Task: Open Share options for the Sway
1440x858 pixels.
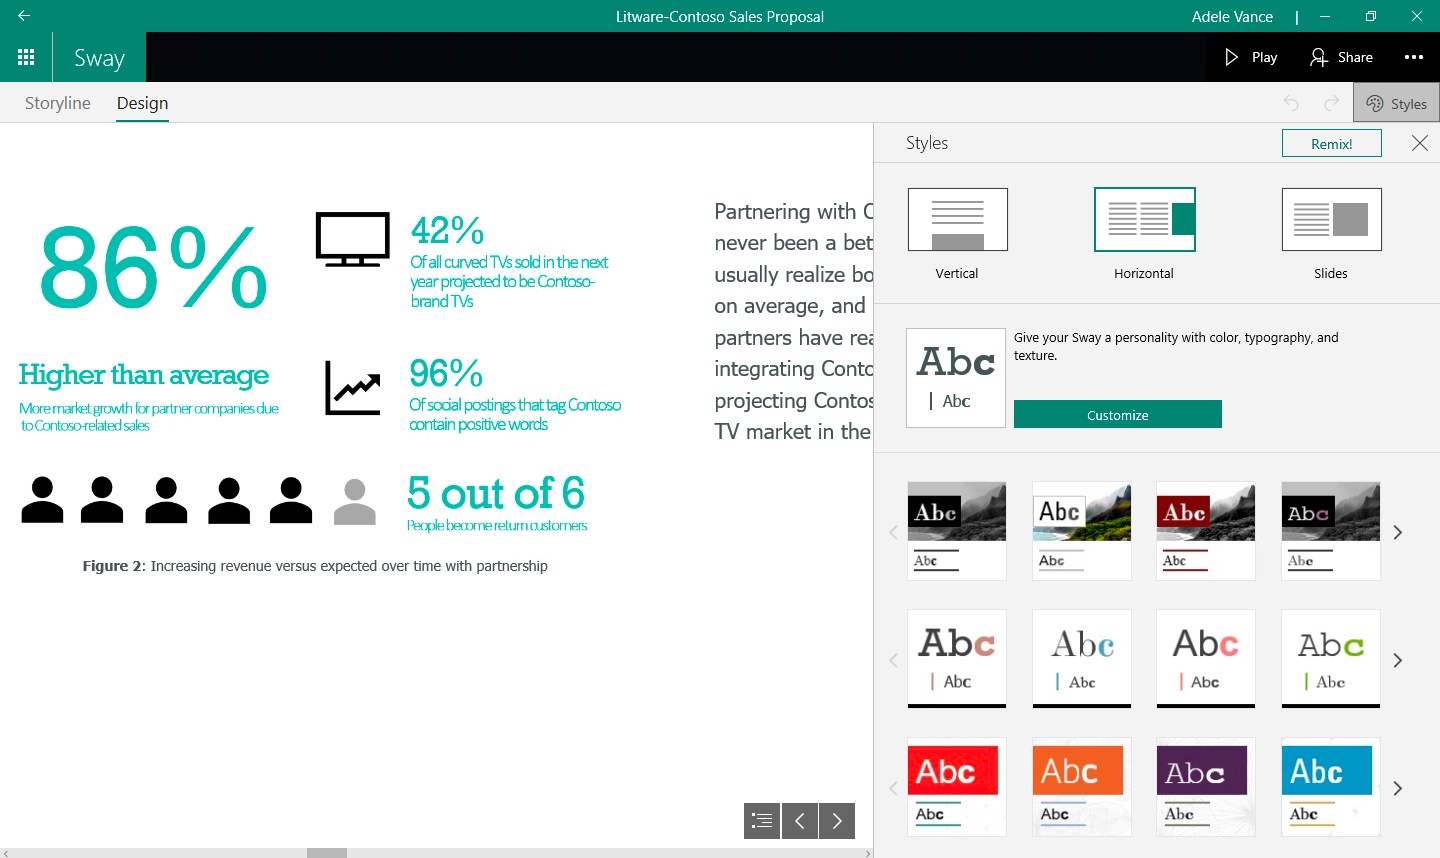Action: tap(1341, 56)
